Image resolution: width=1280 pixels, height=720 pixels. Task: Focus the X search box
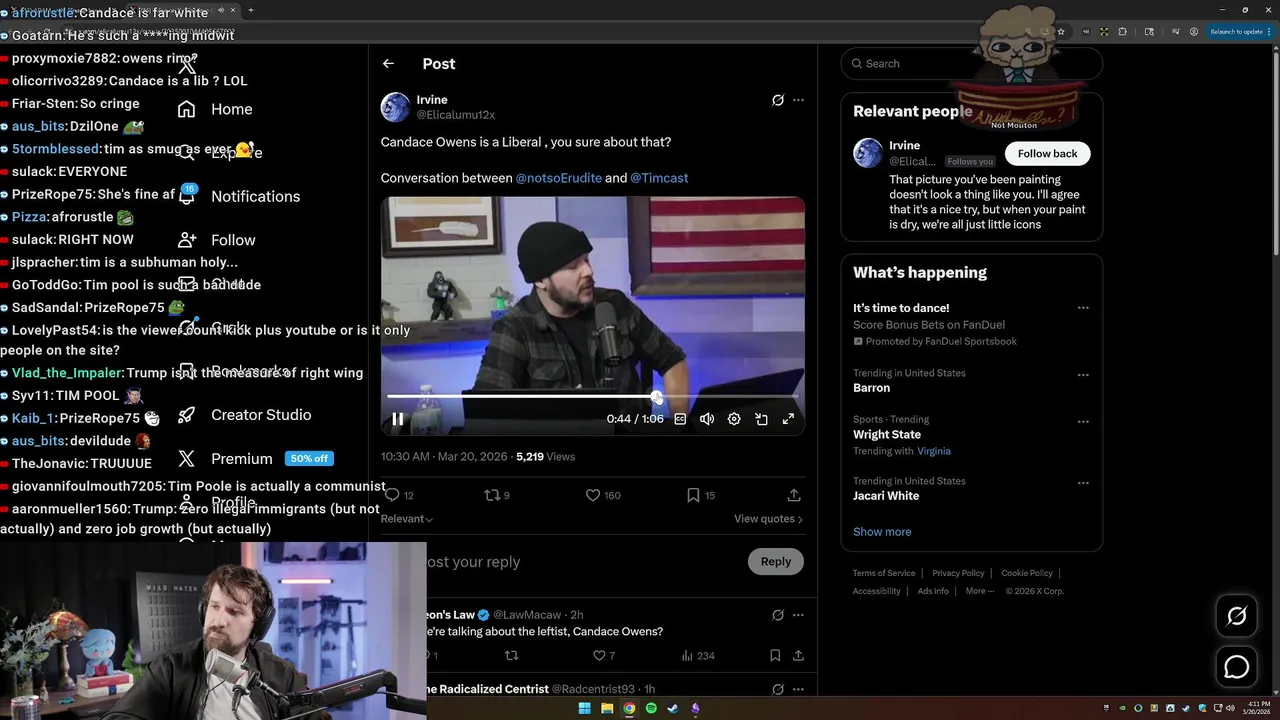click(971, 63)
